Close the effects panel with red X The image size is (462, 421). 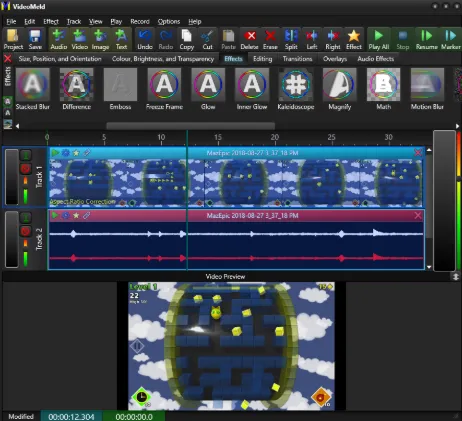coord(8,59)
